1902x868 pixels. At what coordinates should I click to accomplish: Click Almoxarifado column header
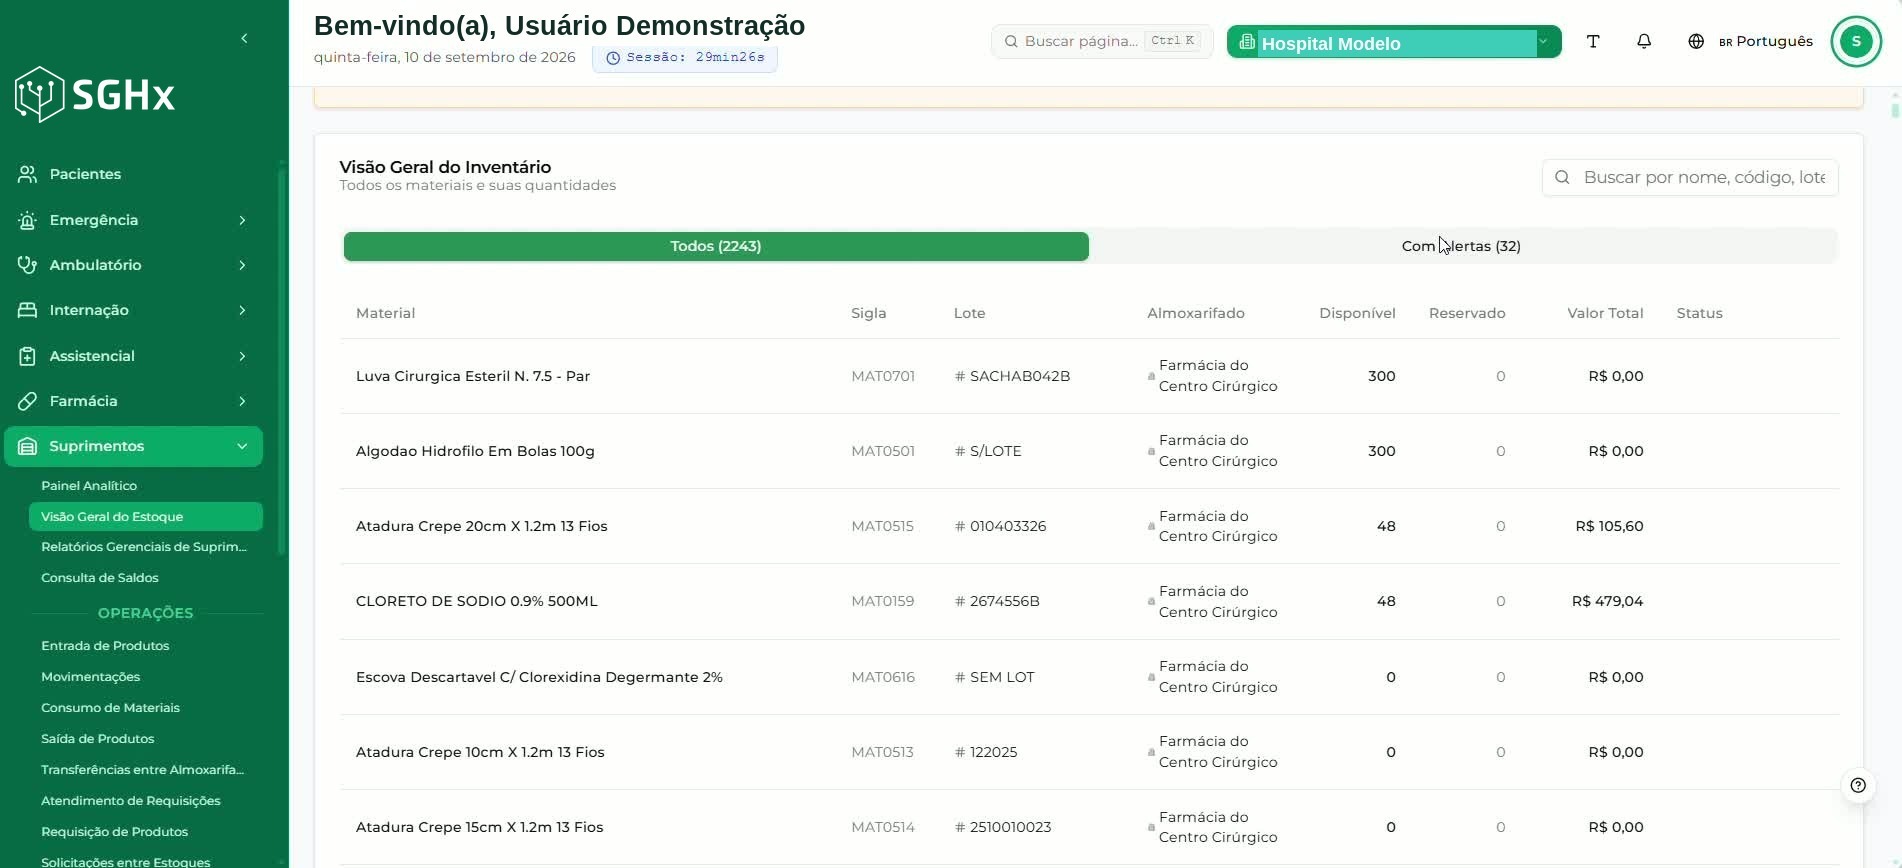tap(1196, 313)
